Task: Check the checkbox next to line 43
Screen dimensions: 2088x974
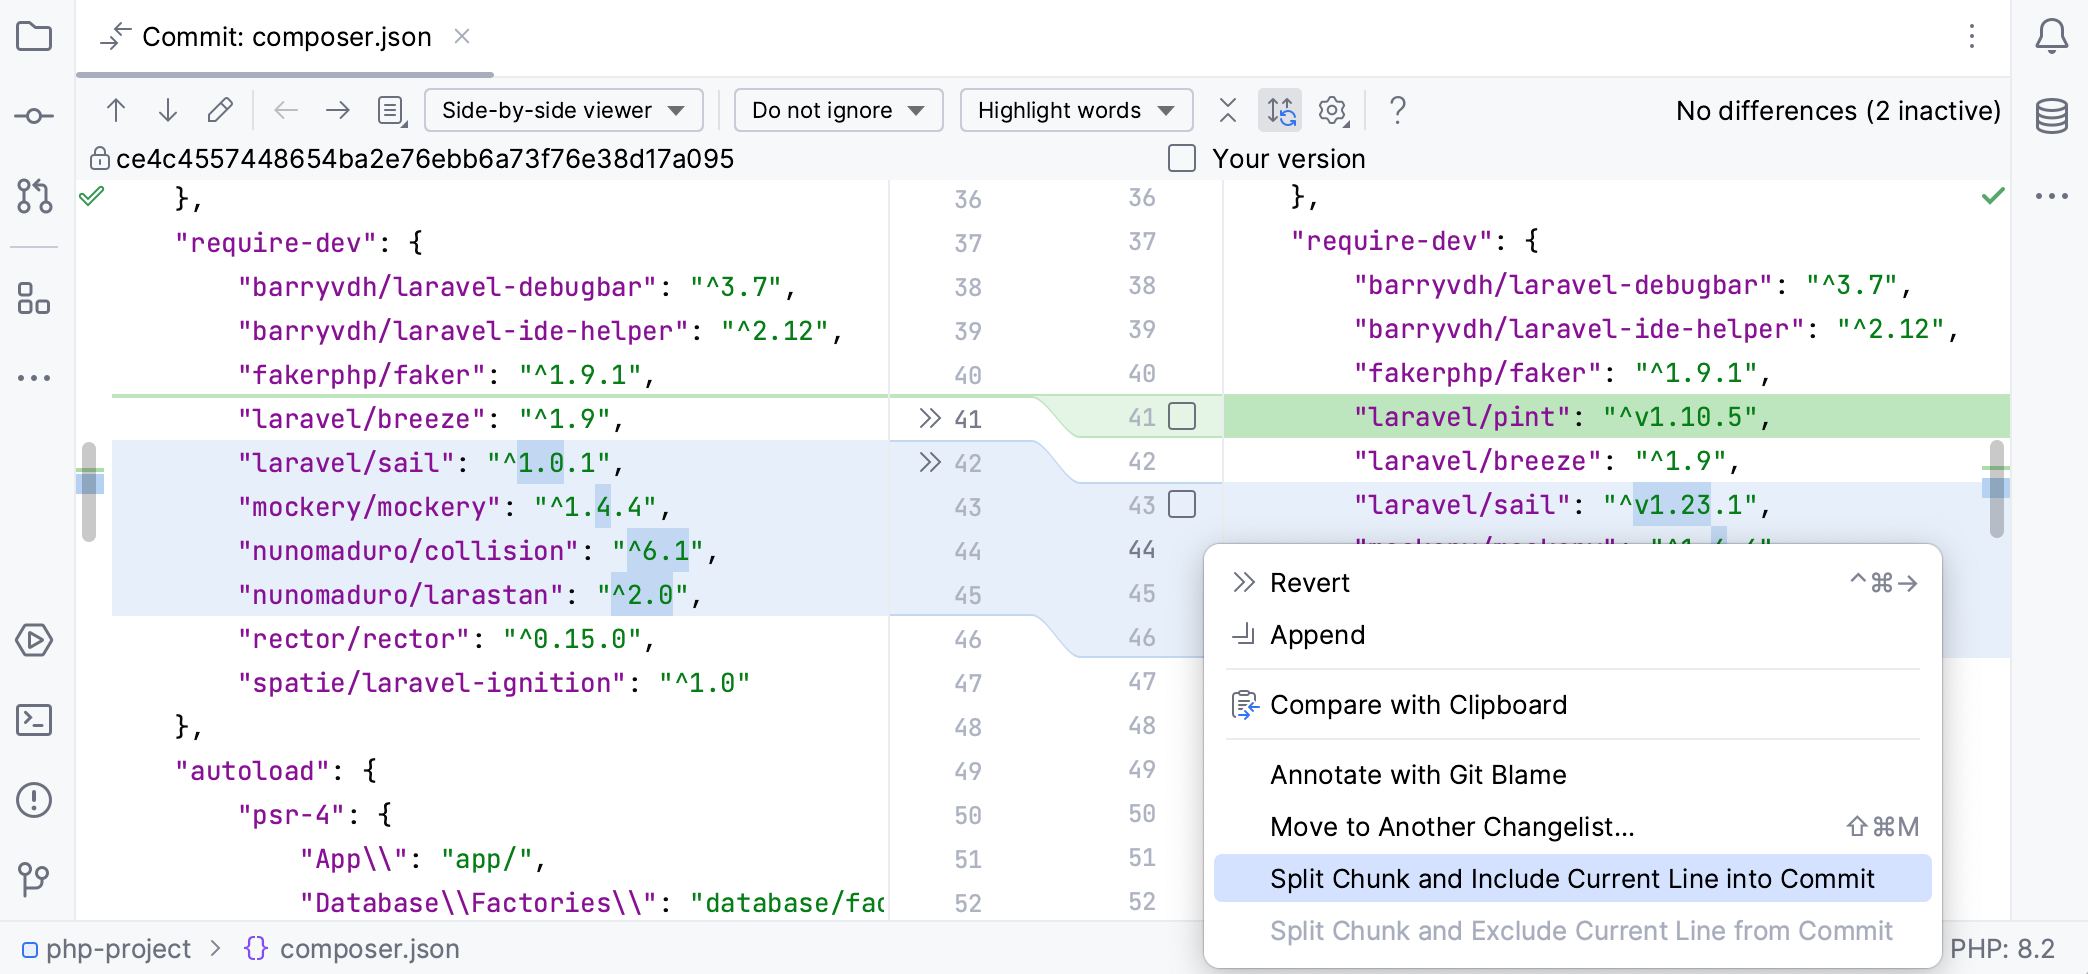Action: [x=1181, y=505]
